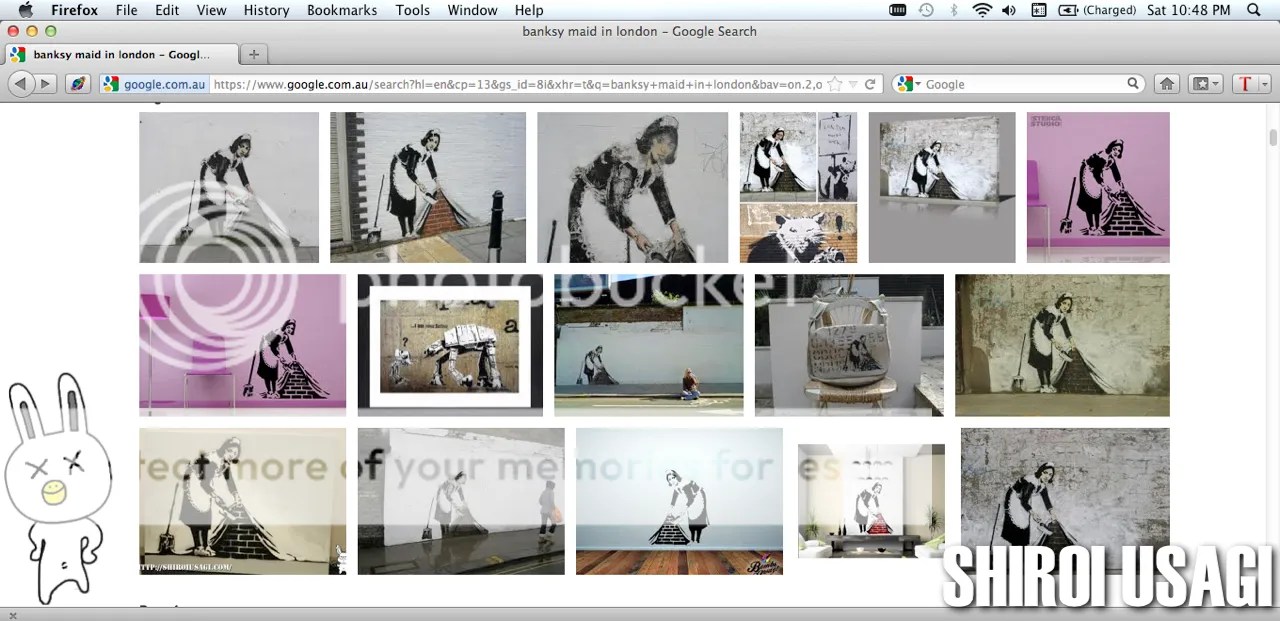Screen dimensions: 1280x621
Task: Go forward with the Forward arrow button
Action: click(x=45, y=84)
